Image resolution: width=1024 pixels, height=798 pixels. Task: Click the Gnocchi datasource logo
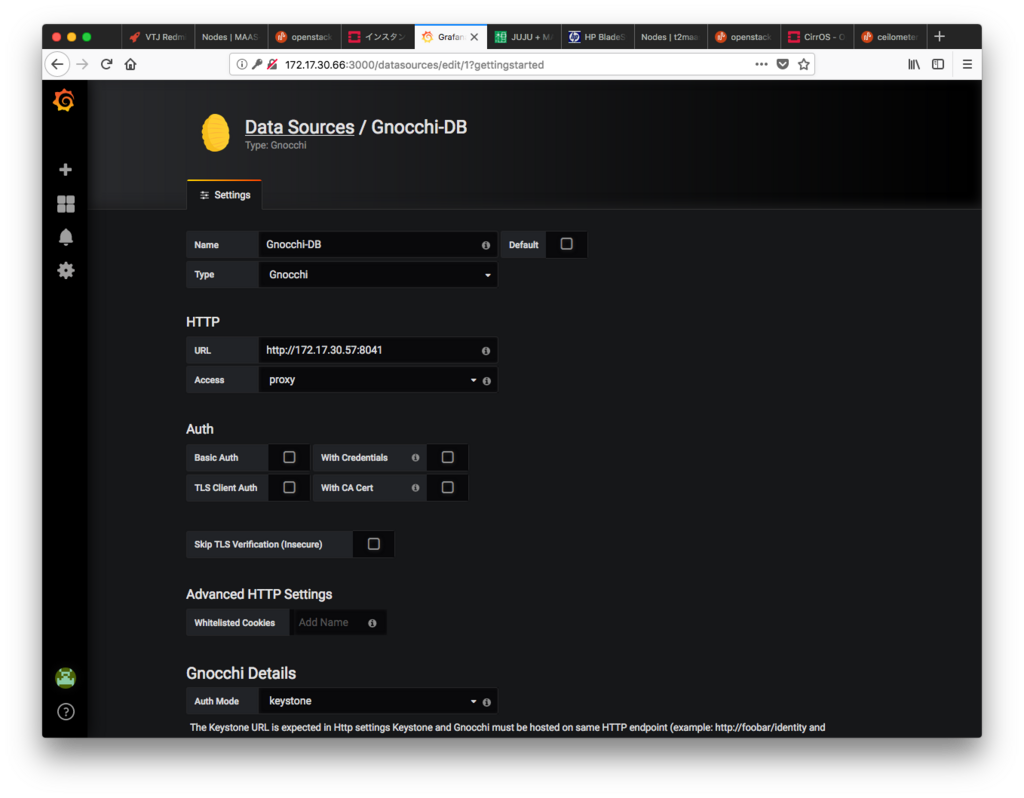click(216, 133)
